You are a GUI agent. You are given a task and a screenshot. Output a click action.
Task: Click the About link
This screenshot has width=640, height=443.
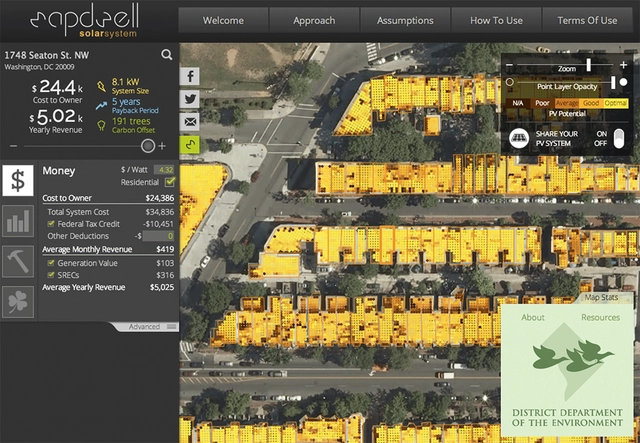(x=533, y=317)
